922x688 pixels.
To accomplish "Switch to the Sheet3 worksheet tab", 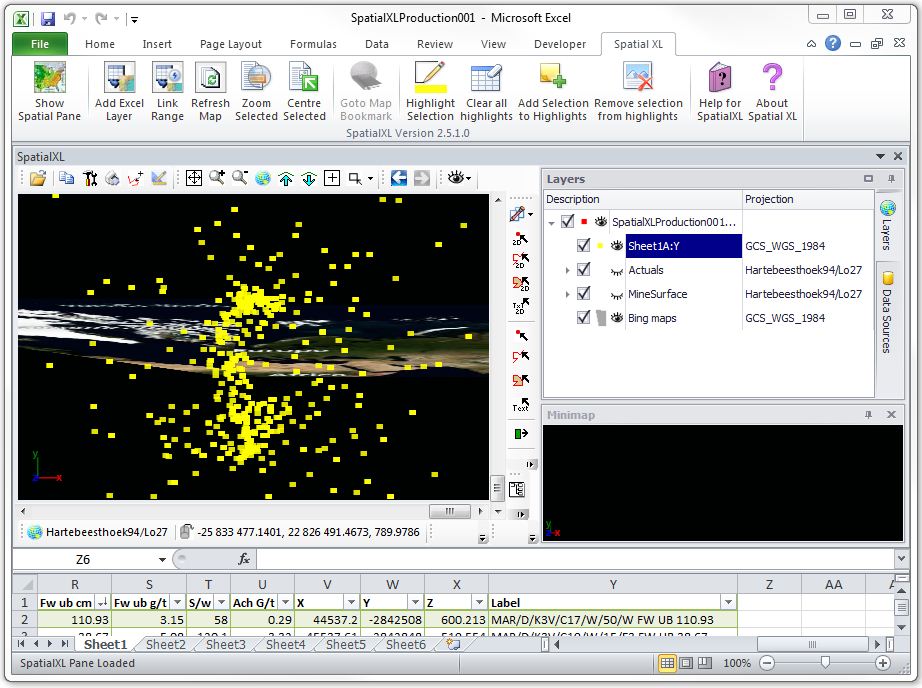I will [x=225, y=645].
